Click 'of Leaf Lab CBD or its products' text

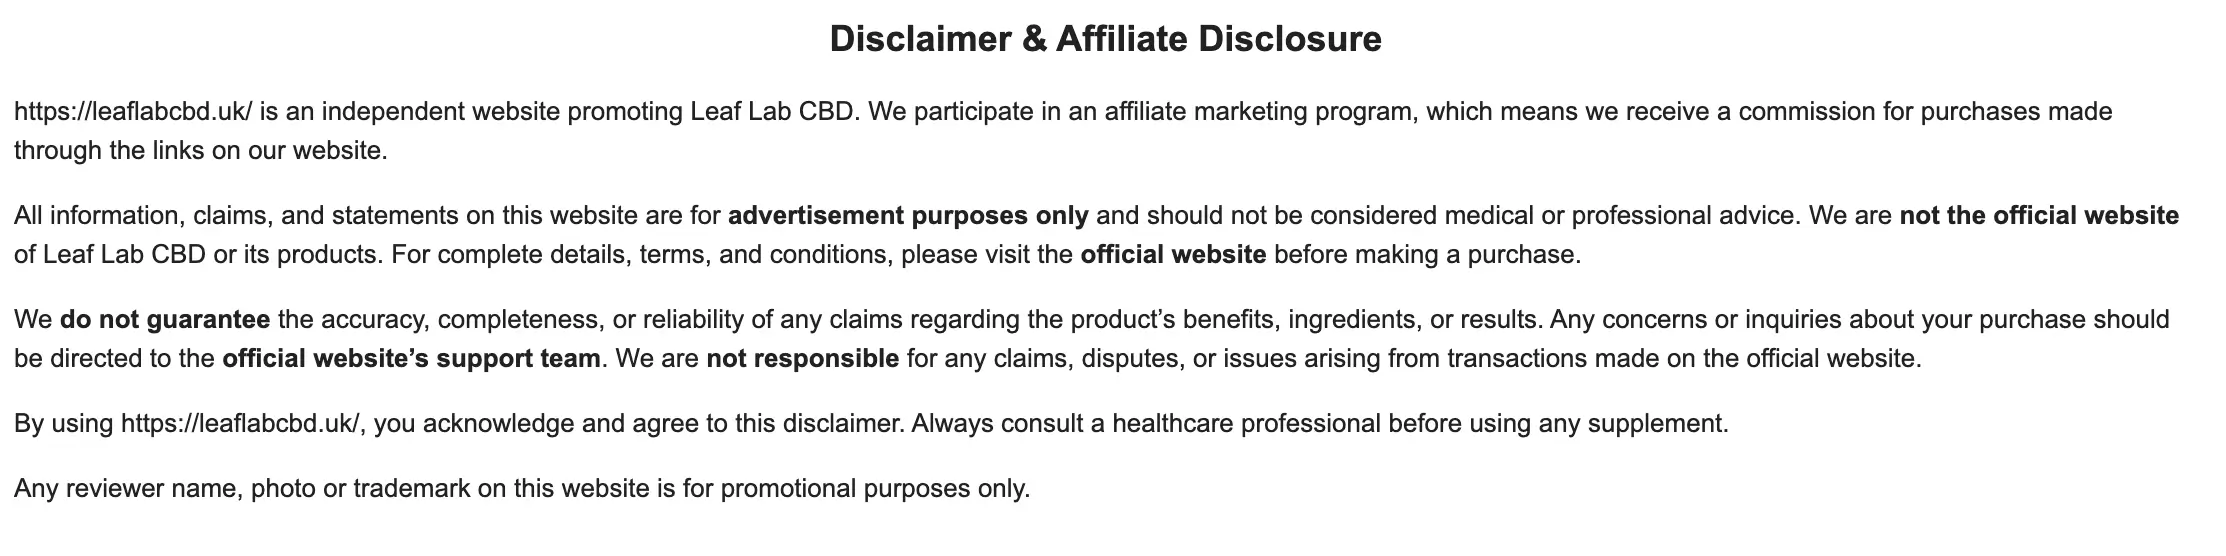click(x=197, y=255)
